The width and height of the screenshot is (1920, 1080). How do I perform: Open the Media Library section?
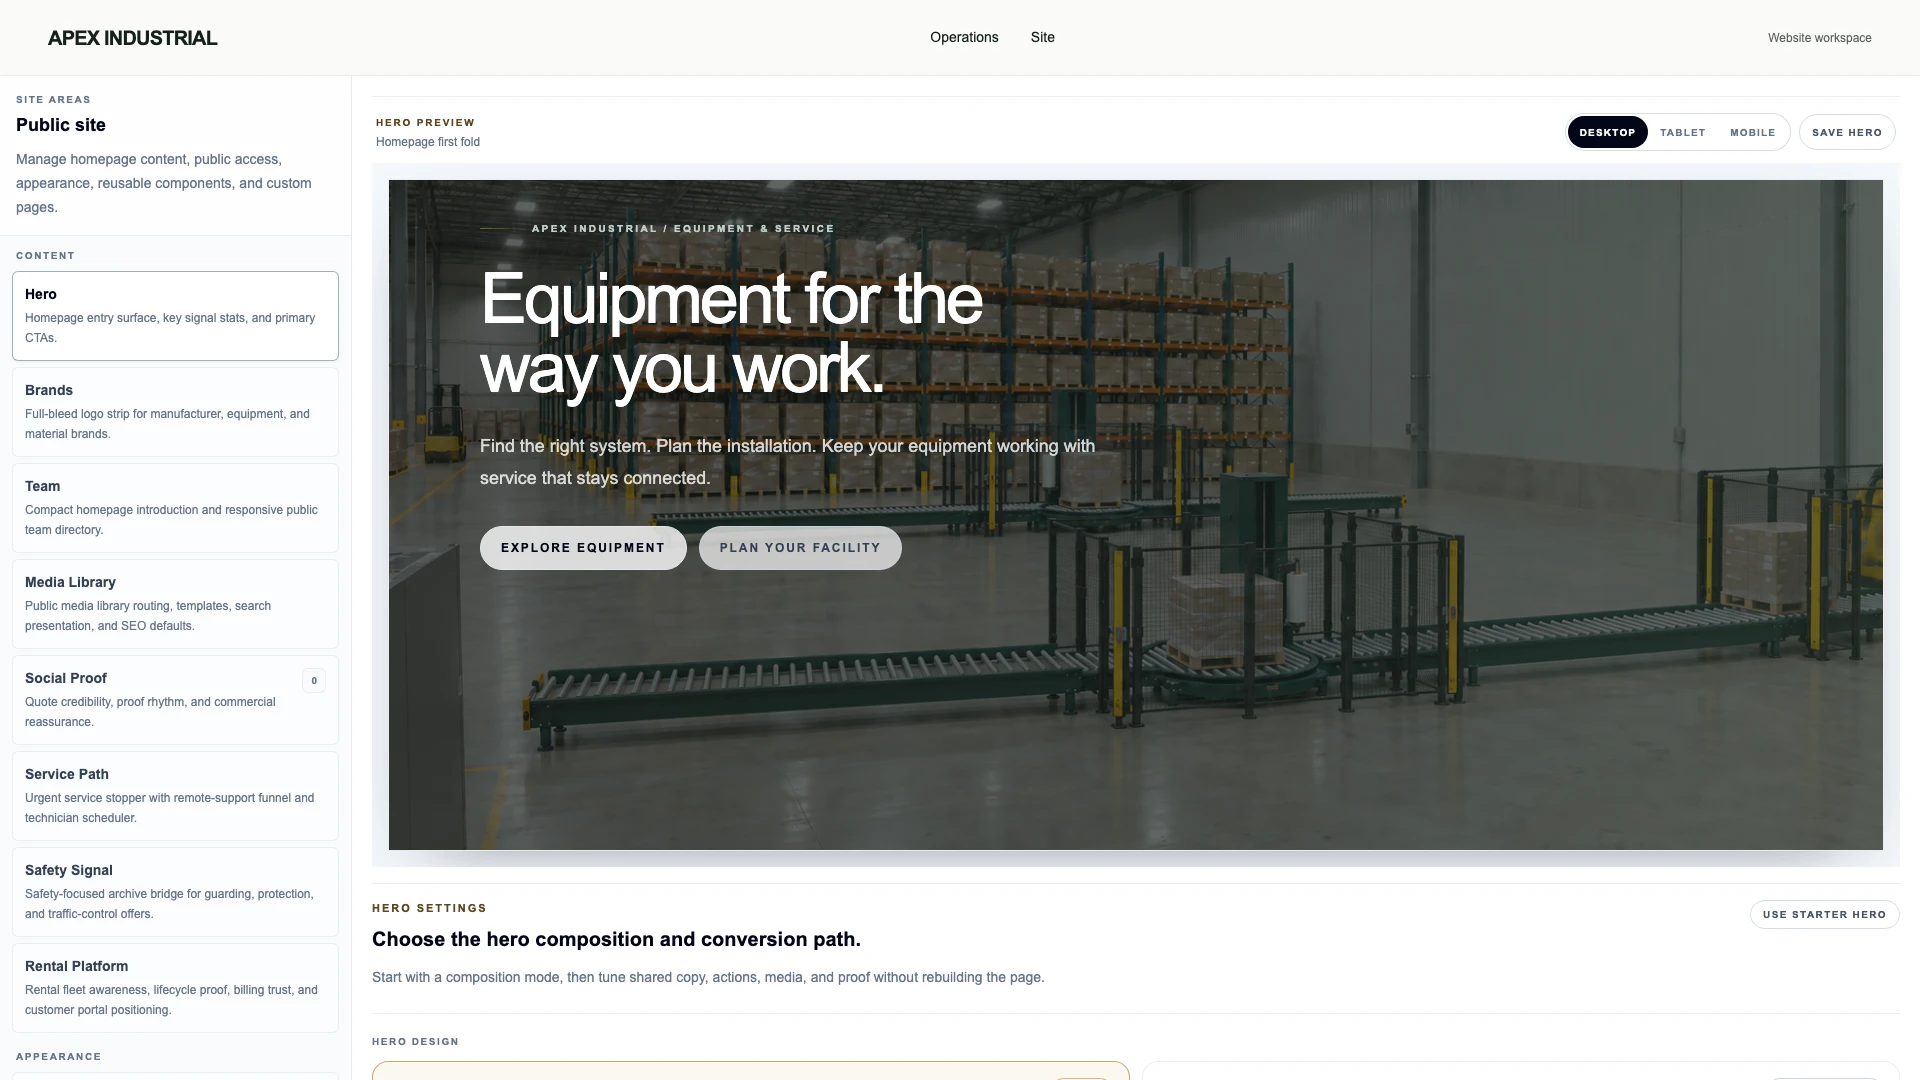tap(175, 604)
